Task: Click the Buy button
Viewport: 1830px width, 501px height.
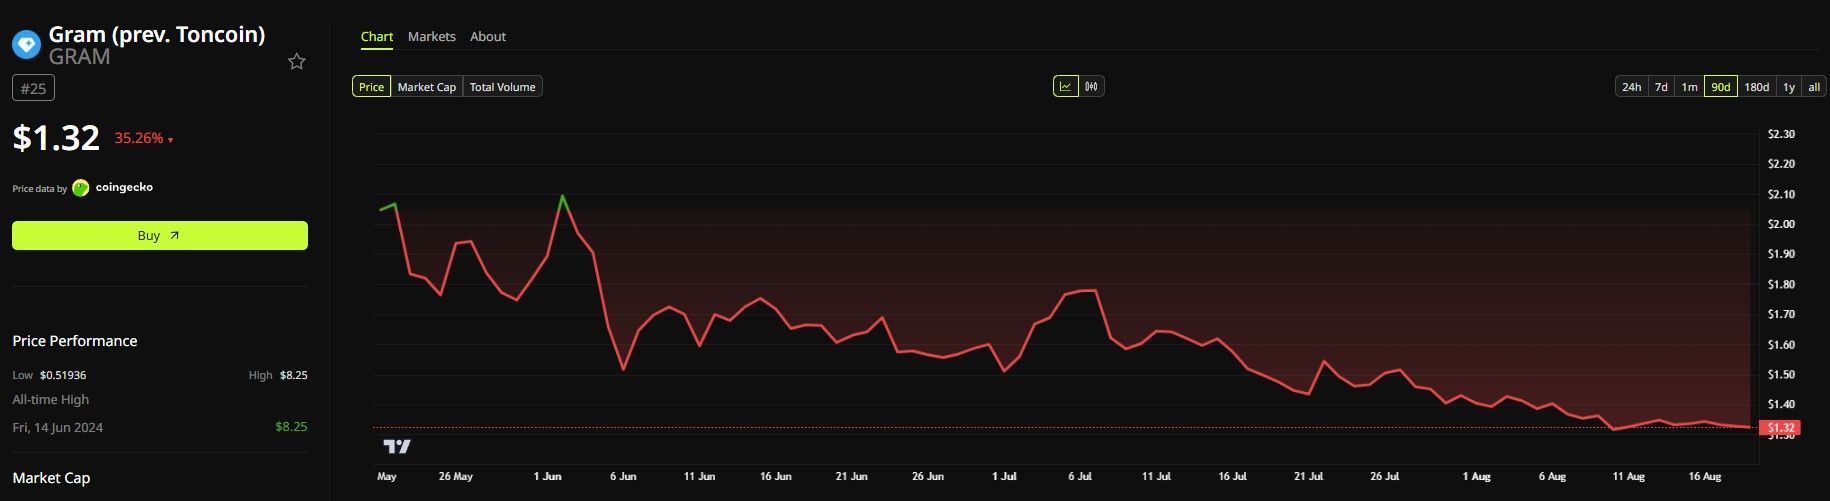Action: (160, 236)
